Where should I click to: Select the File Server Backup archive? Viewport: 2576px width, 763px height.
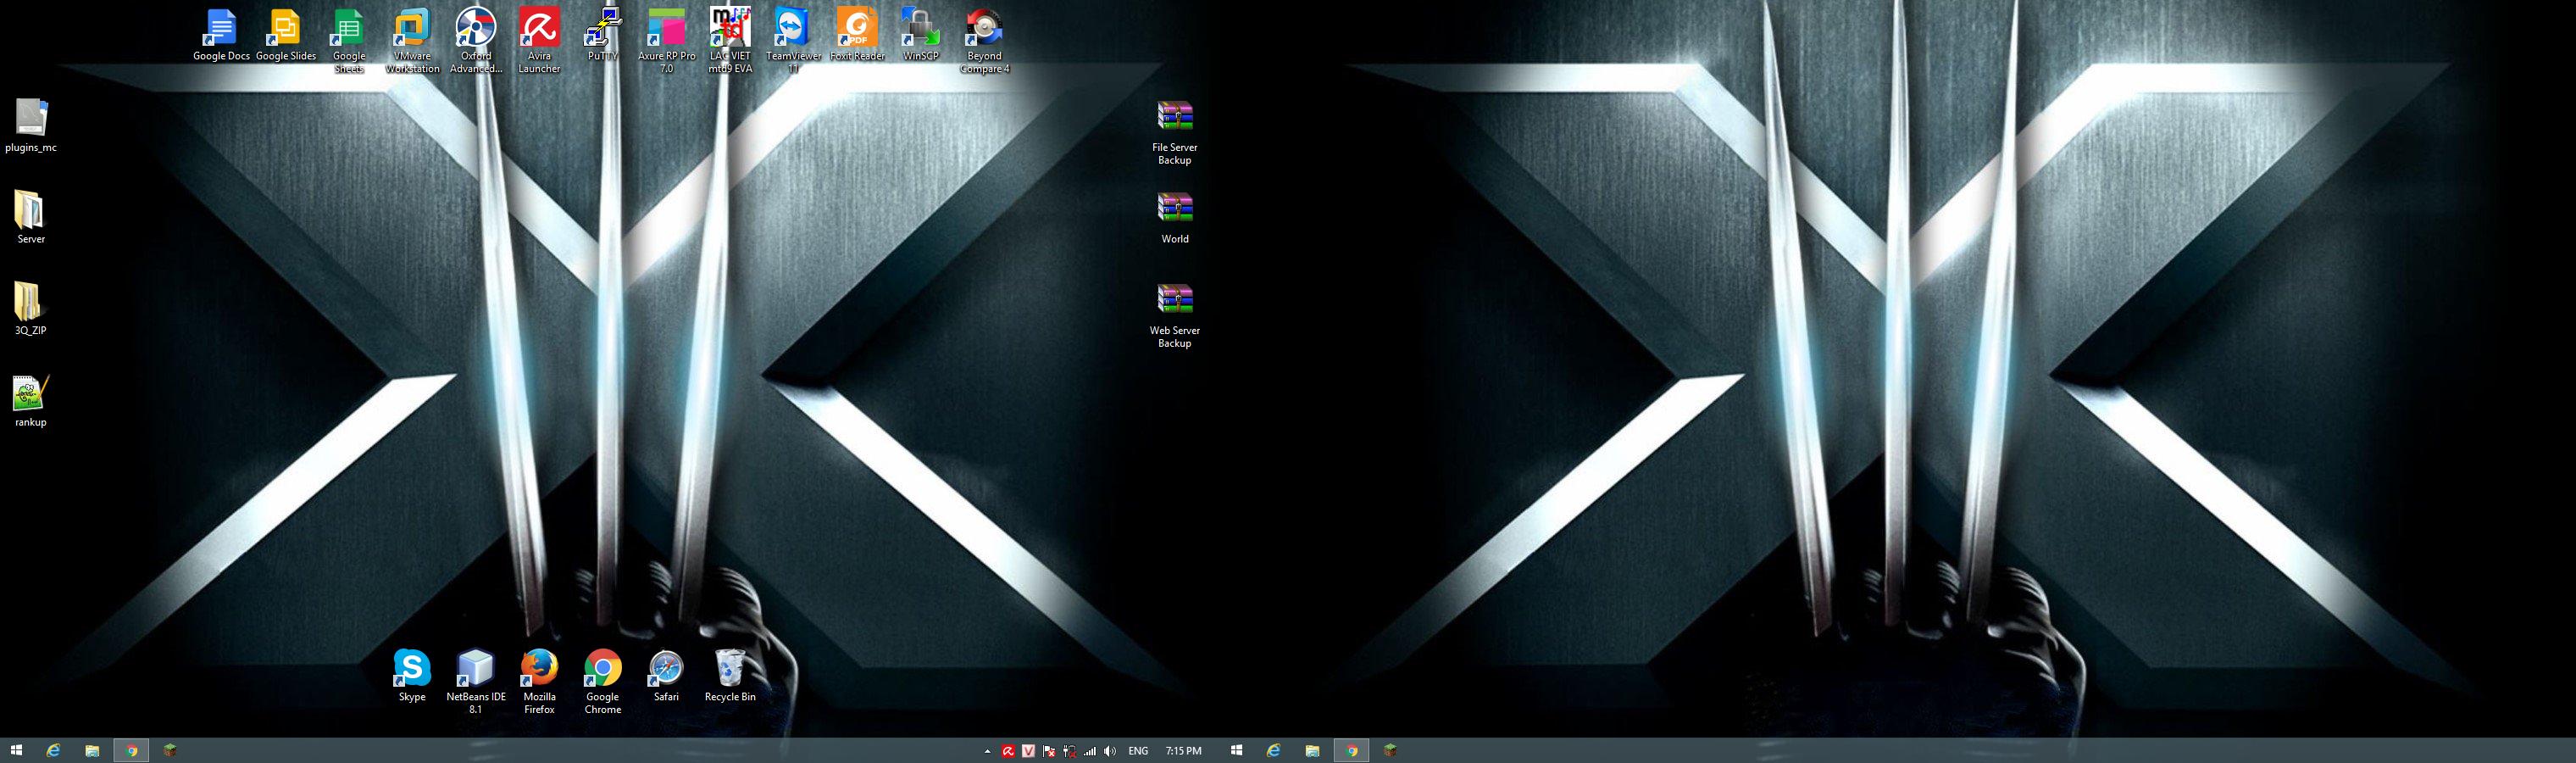pos(1175,119)
